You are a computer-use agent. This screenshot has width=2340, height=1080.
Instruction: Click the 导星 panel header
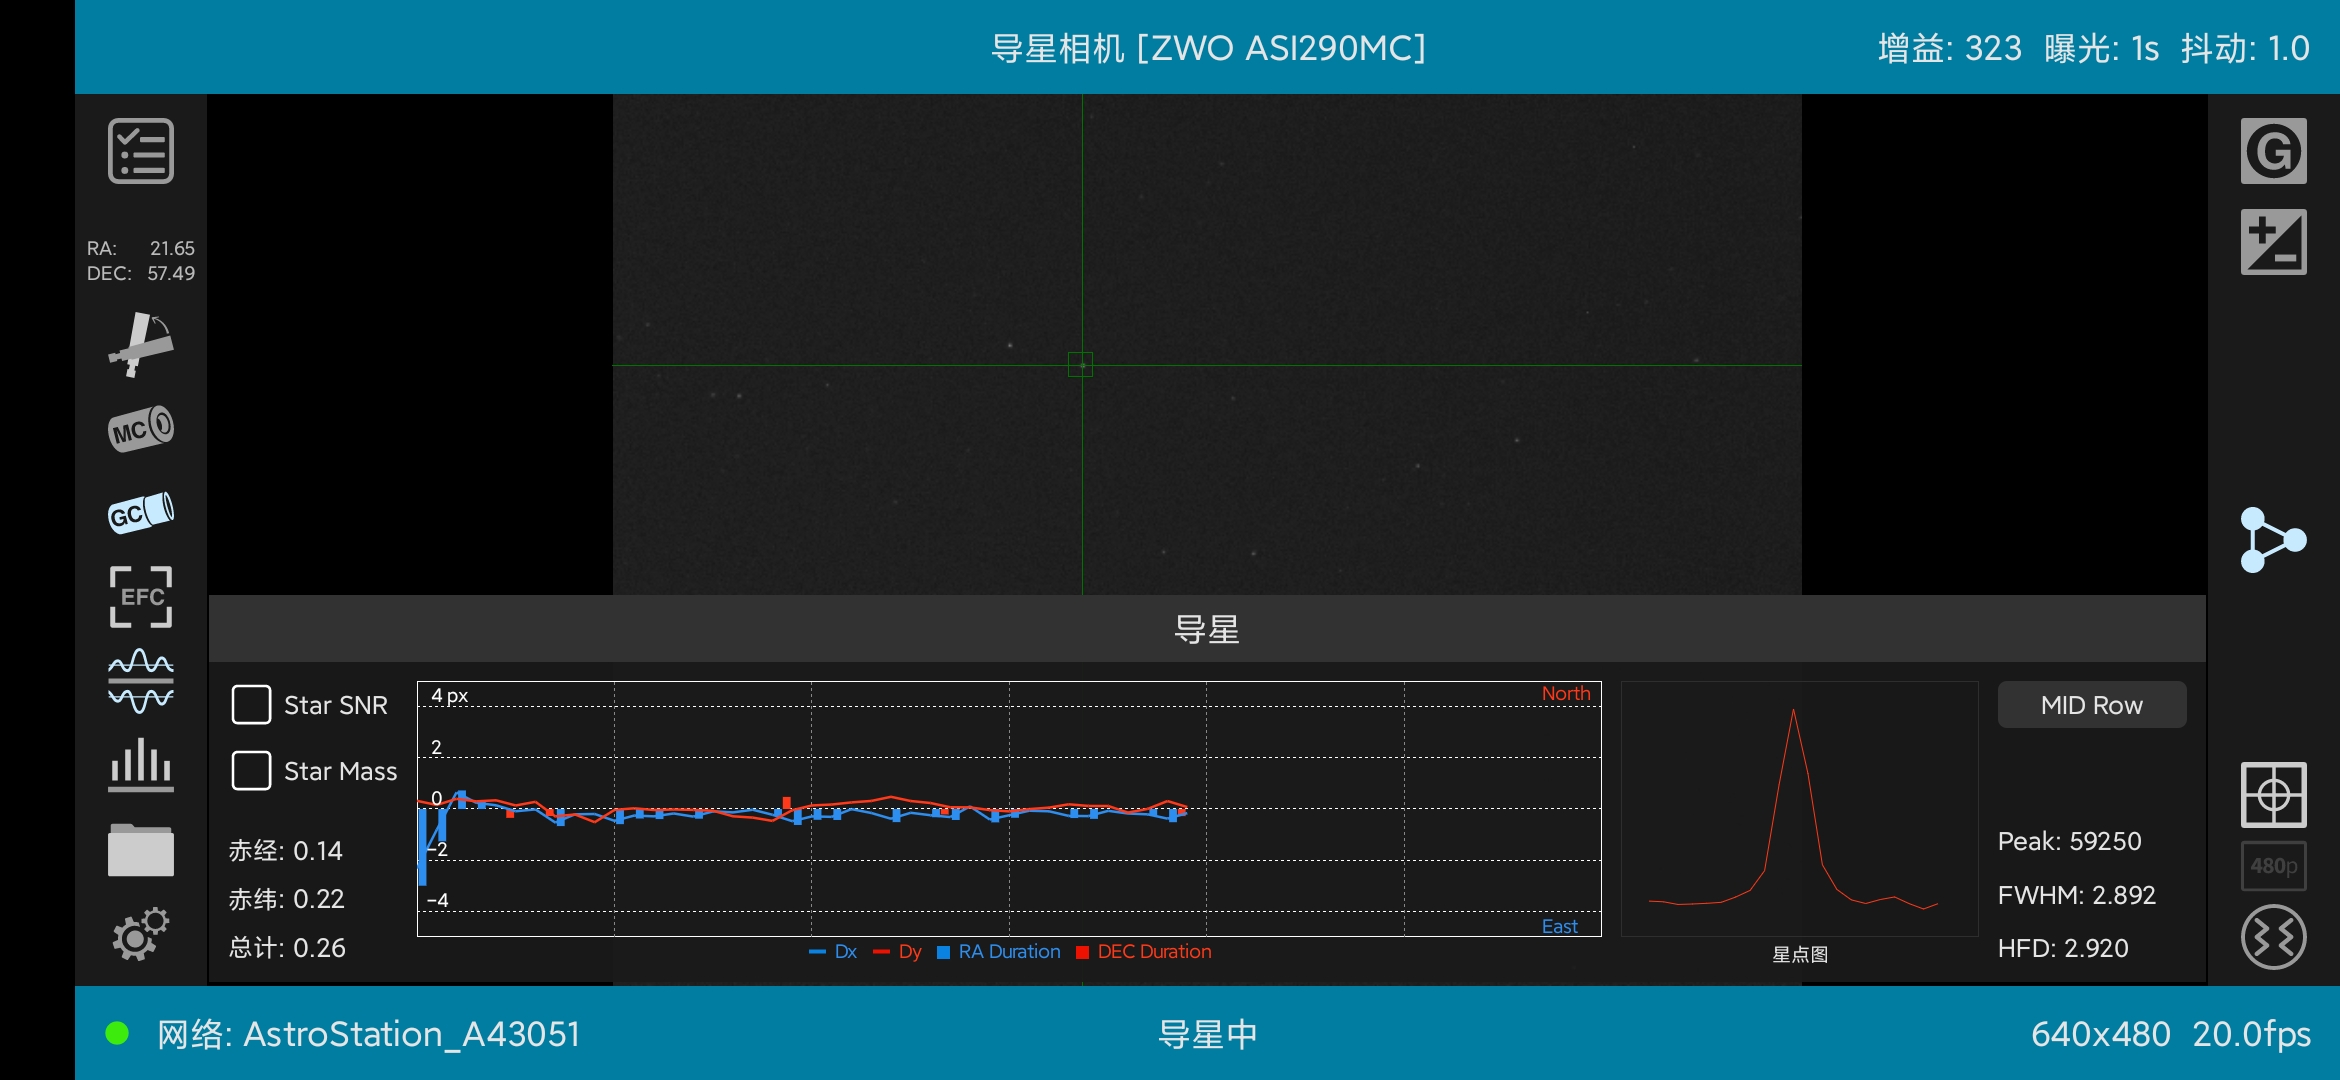pos(1206,629)
